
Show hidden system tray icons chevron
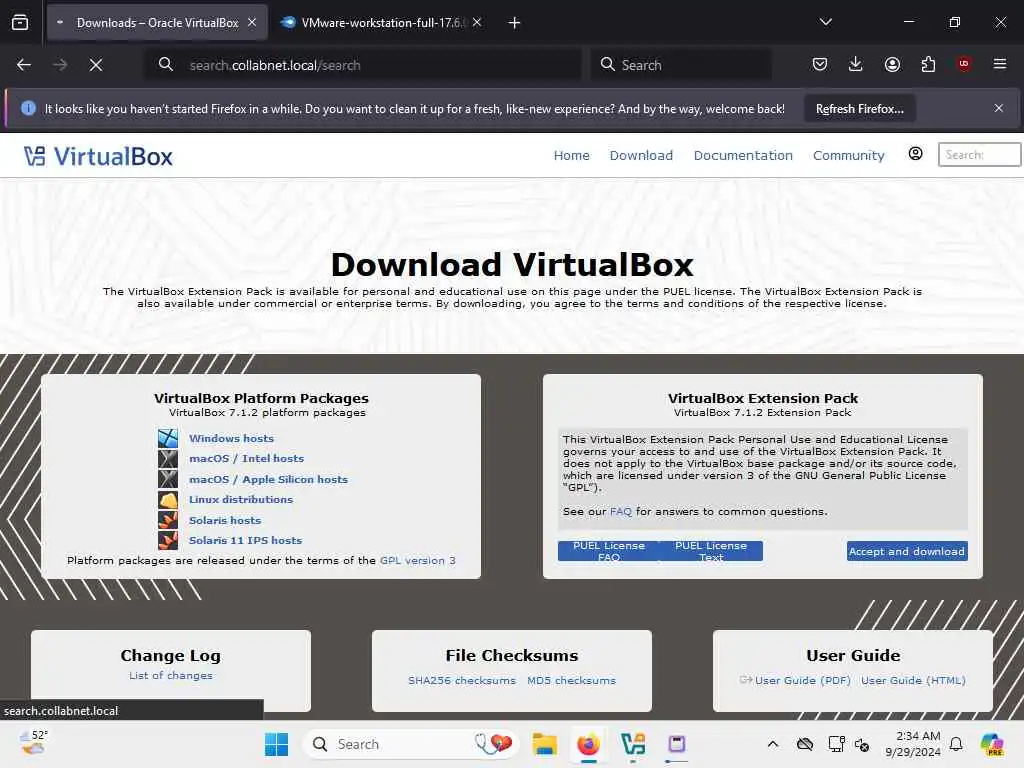point(773,744)
